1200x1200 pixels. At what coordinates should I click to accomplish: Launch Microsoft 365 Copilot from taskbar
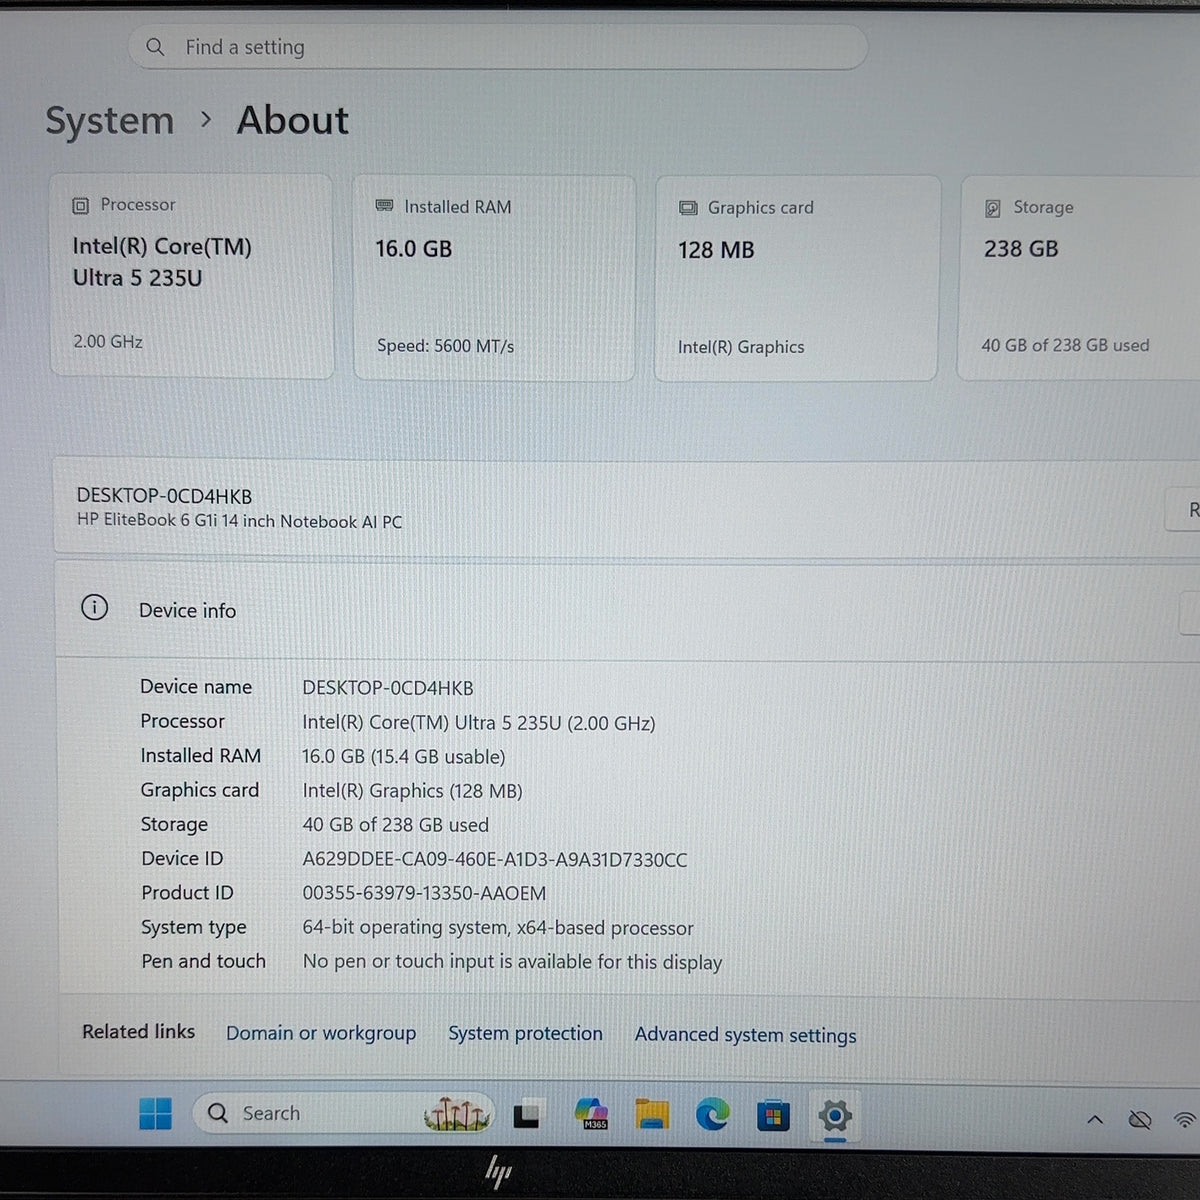click(592, 1113)
